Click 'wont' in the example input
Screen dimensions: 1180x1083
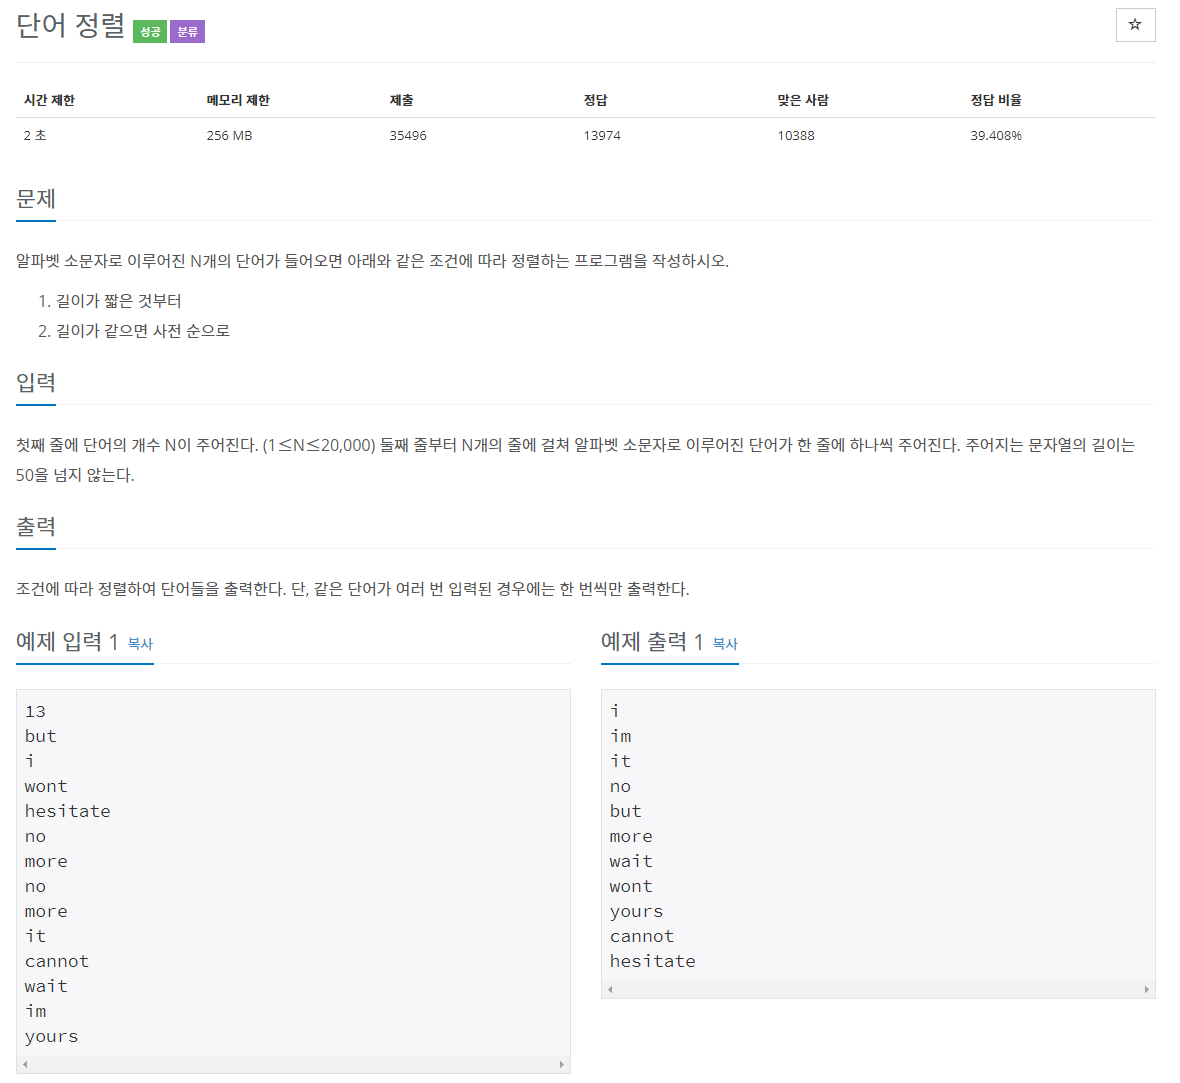tap(46, 786)
